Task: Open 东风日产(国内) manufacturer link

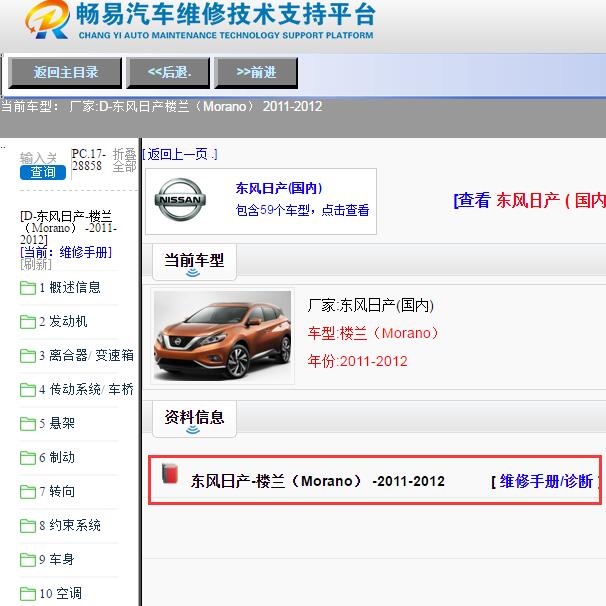Action: pos(279,189)
